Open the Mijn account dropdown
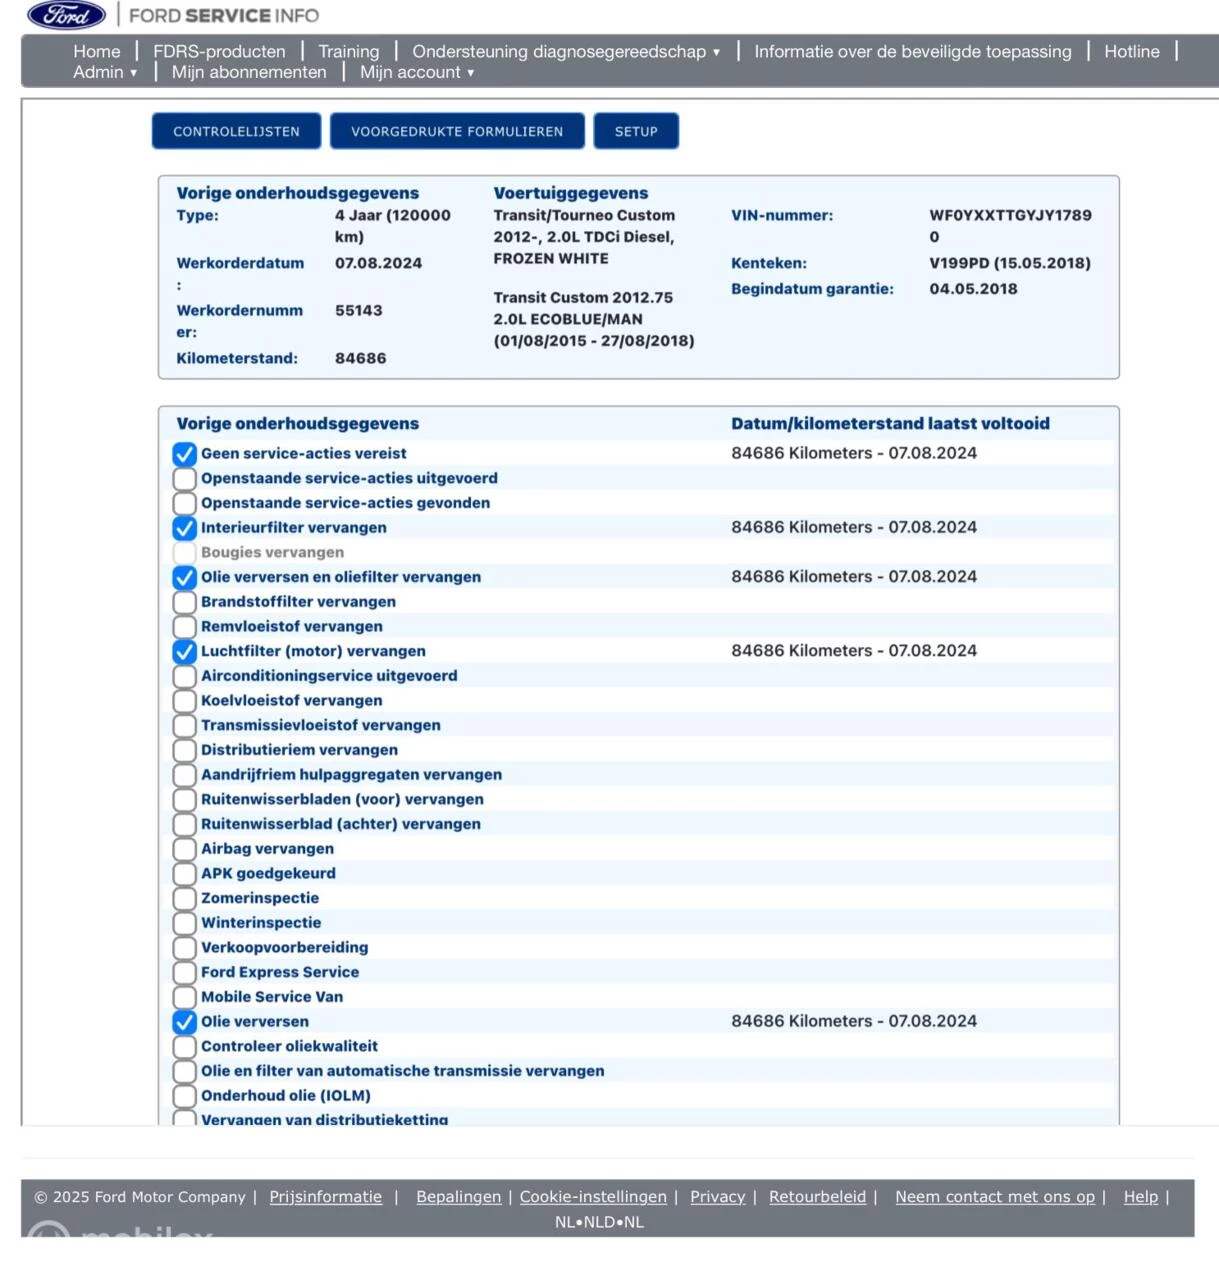 coord(417,72)
